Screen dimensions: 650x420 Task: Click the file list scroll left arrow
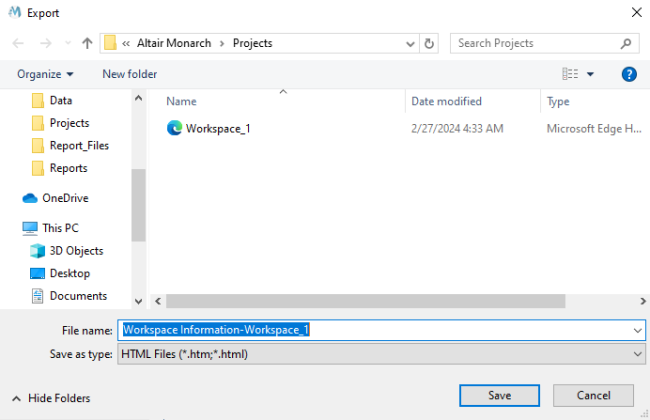tap(158, 301)
